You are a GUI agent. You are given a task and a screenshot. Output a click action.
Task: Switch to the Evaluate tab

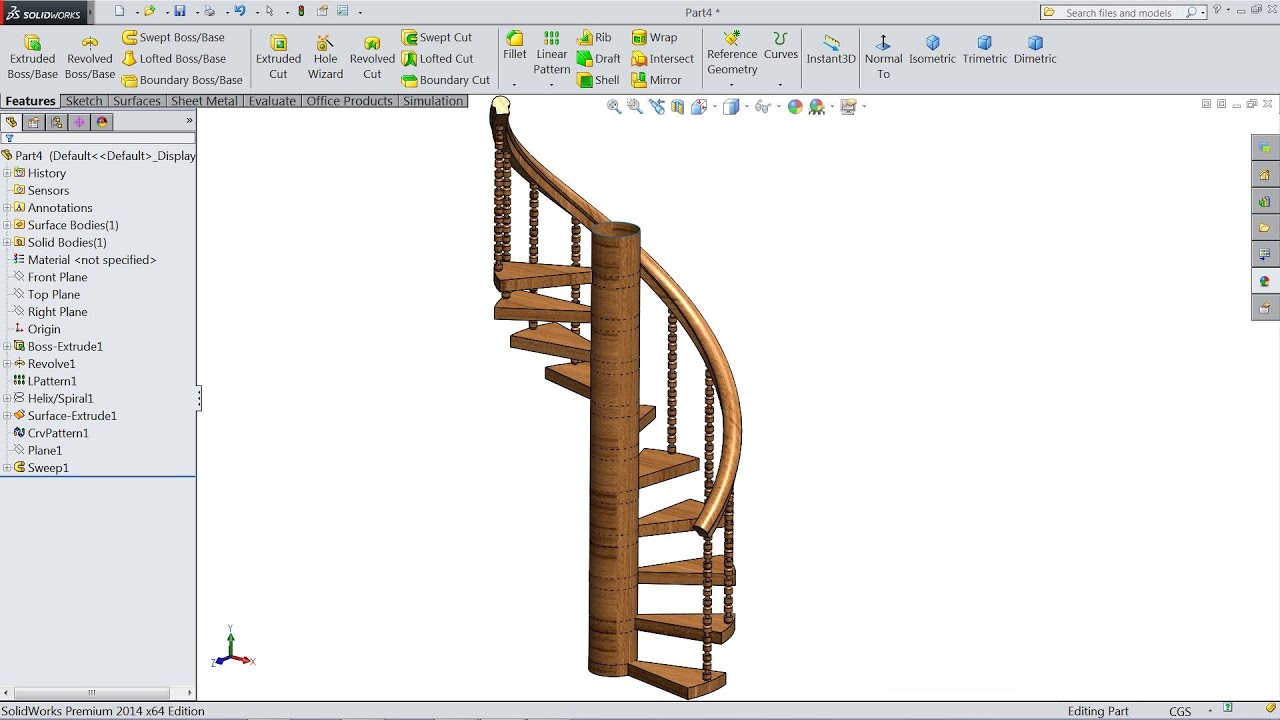point(272,101)
